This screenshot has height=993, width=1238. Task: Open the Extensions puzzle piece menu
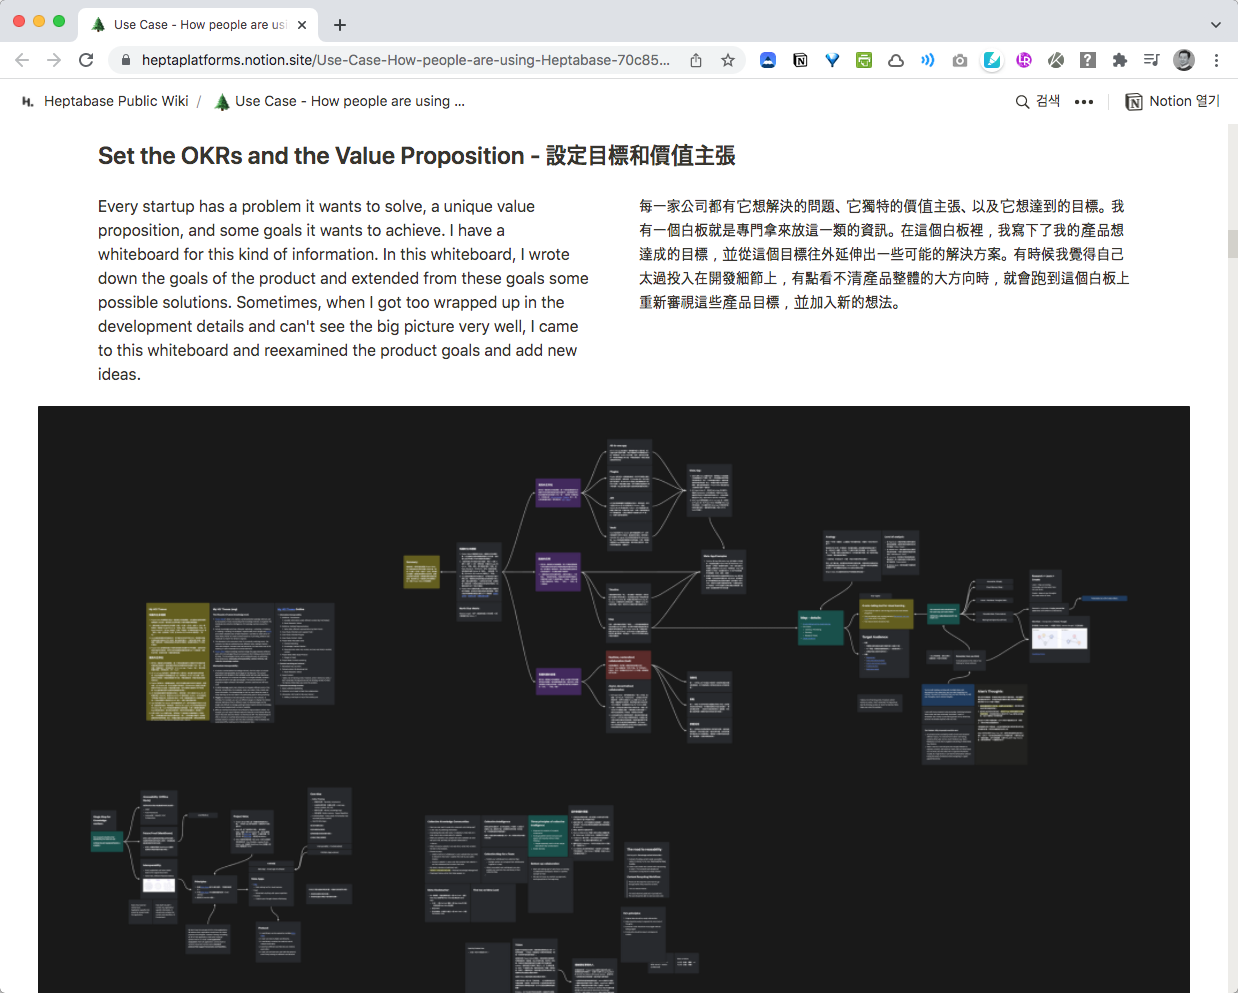(1120, 60)
